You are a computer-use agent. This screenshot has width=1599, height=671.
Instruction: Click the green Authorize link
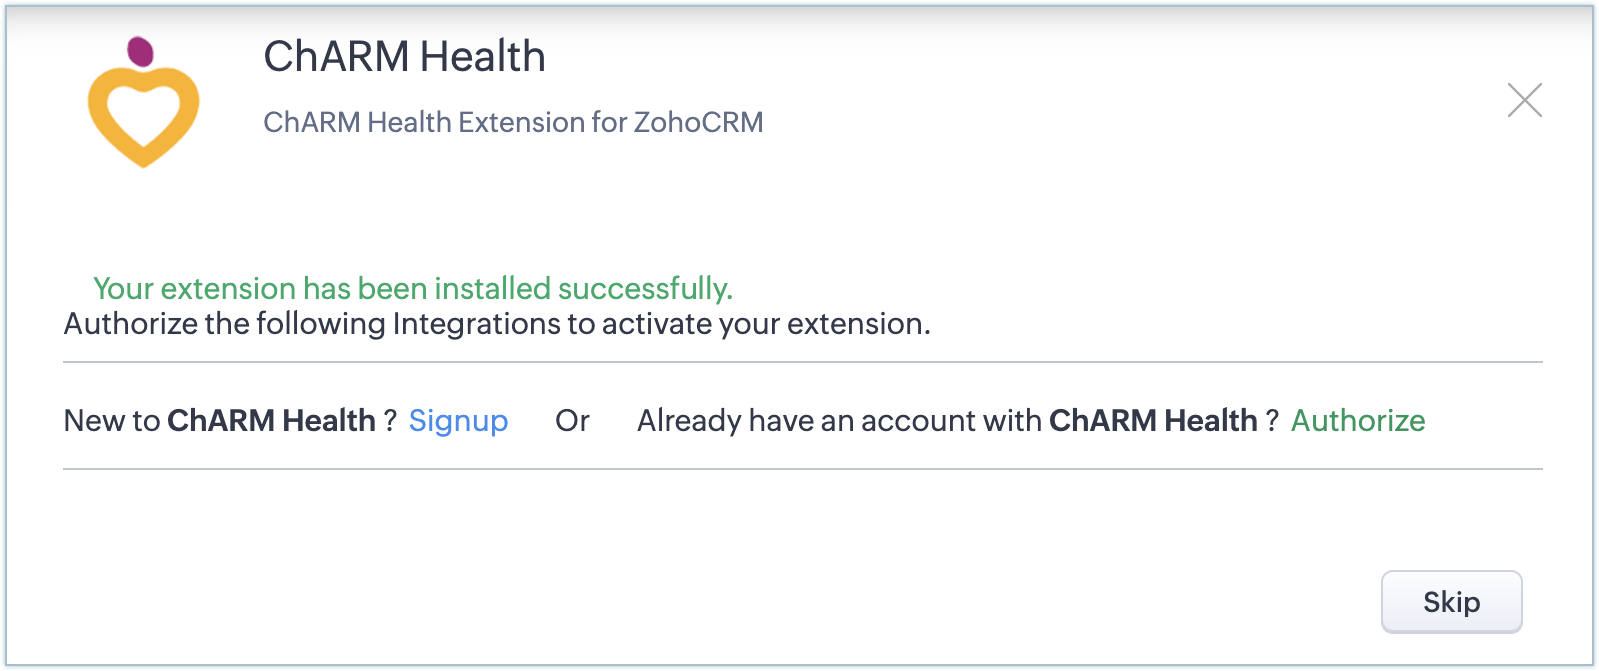pos(1357,421)
